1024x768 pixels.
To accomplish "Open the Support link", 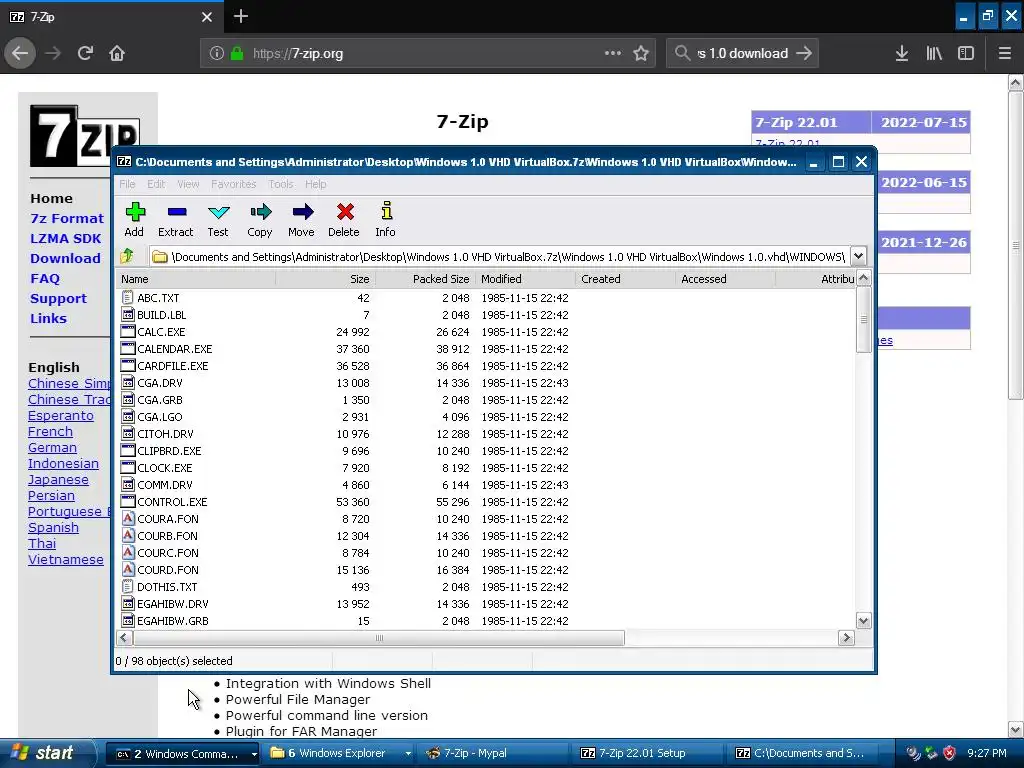I will 58,298.
